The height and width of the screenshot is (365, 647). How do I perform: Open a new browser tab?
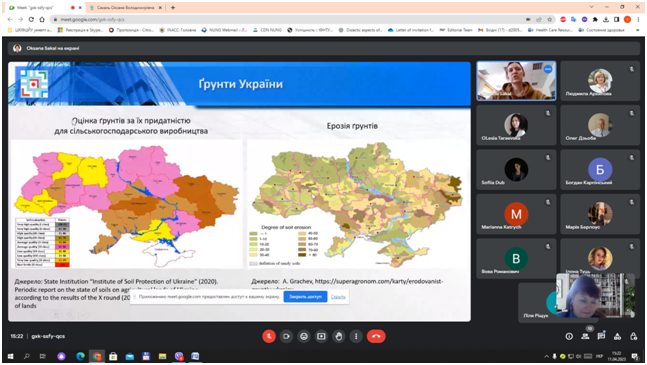(173, 7)
